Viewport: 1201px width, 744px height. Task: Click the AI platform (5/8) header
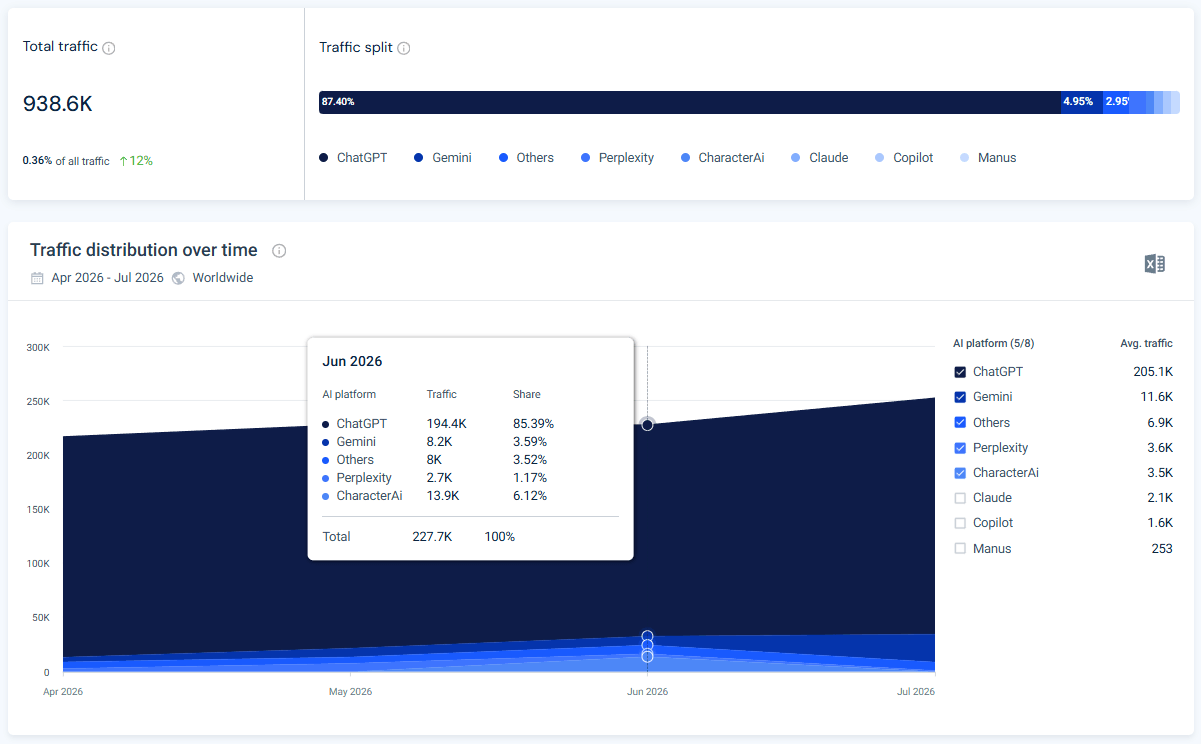(993, 344)
